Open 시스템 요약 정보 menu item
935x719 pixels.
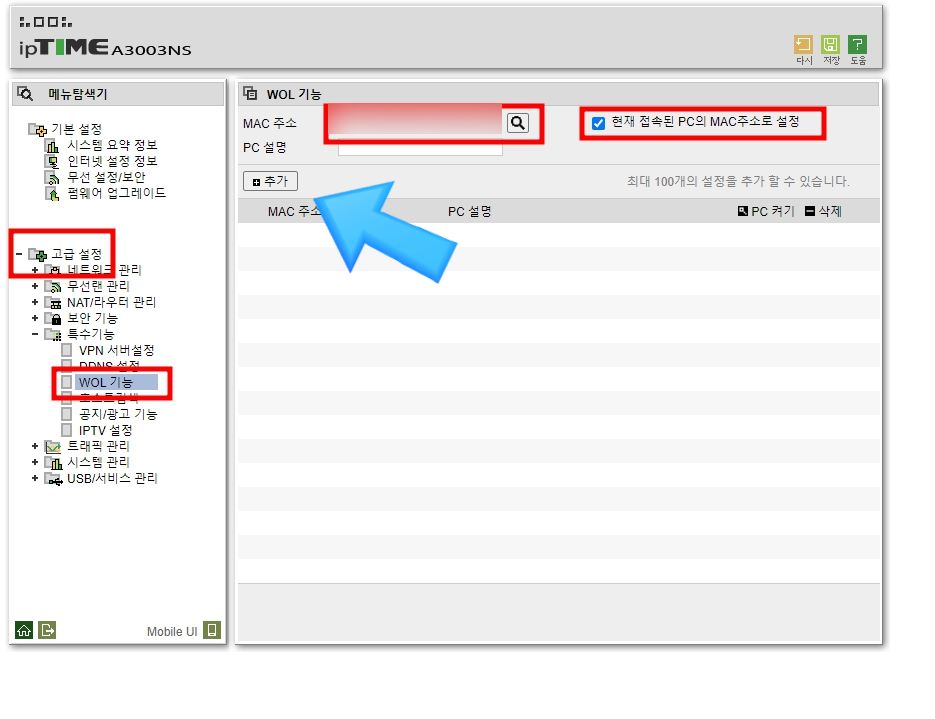click(112, 145)
